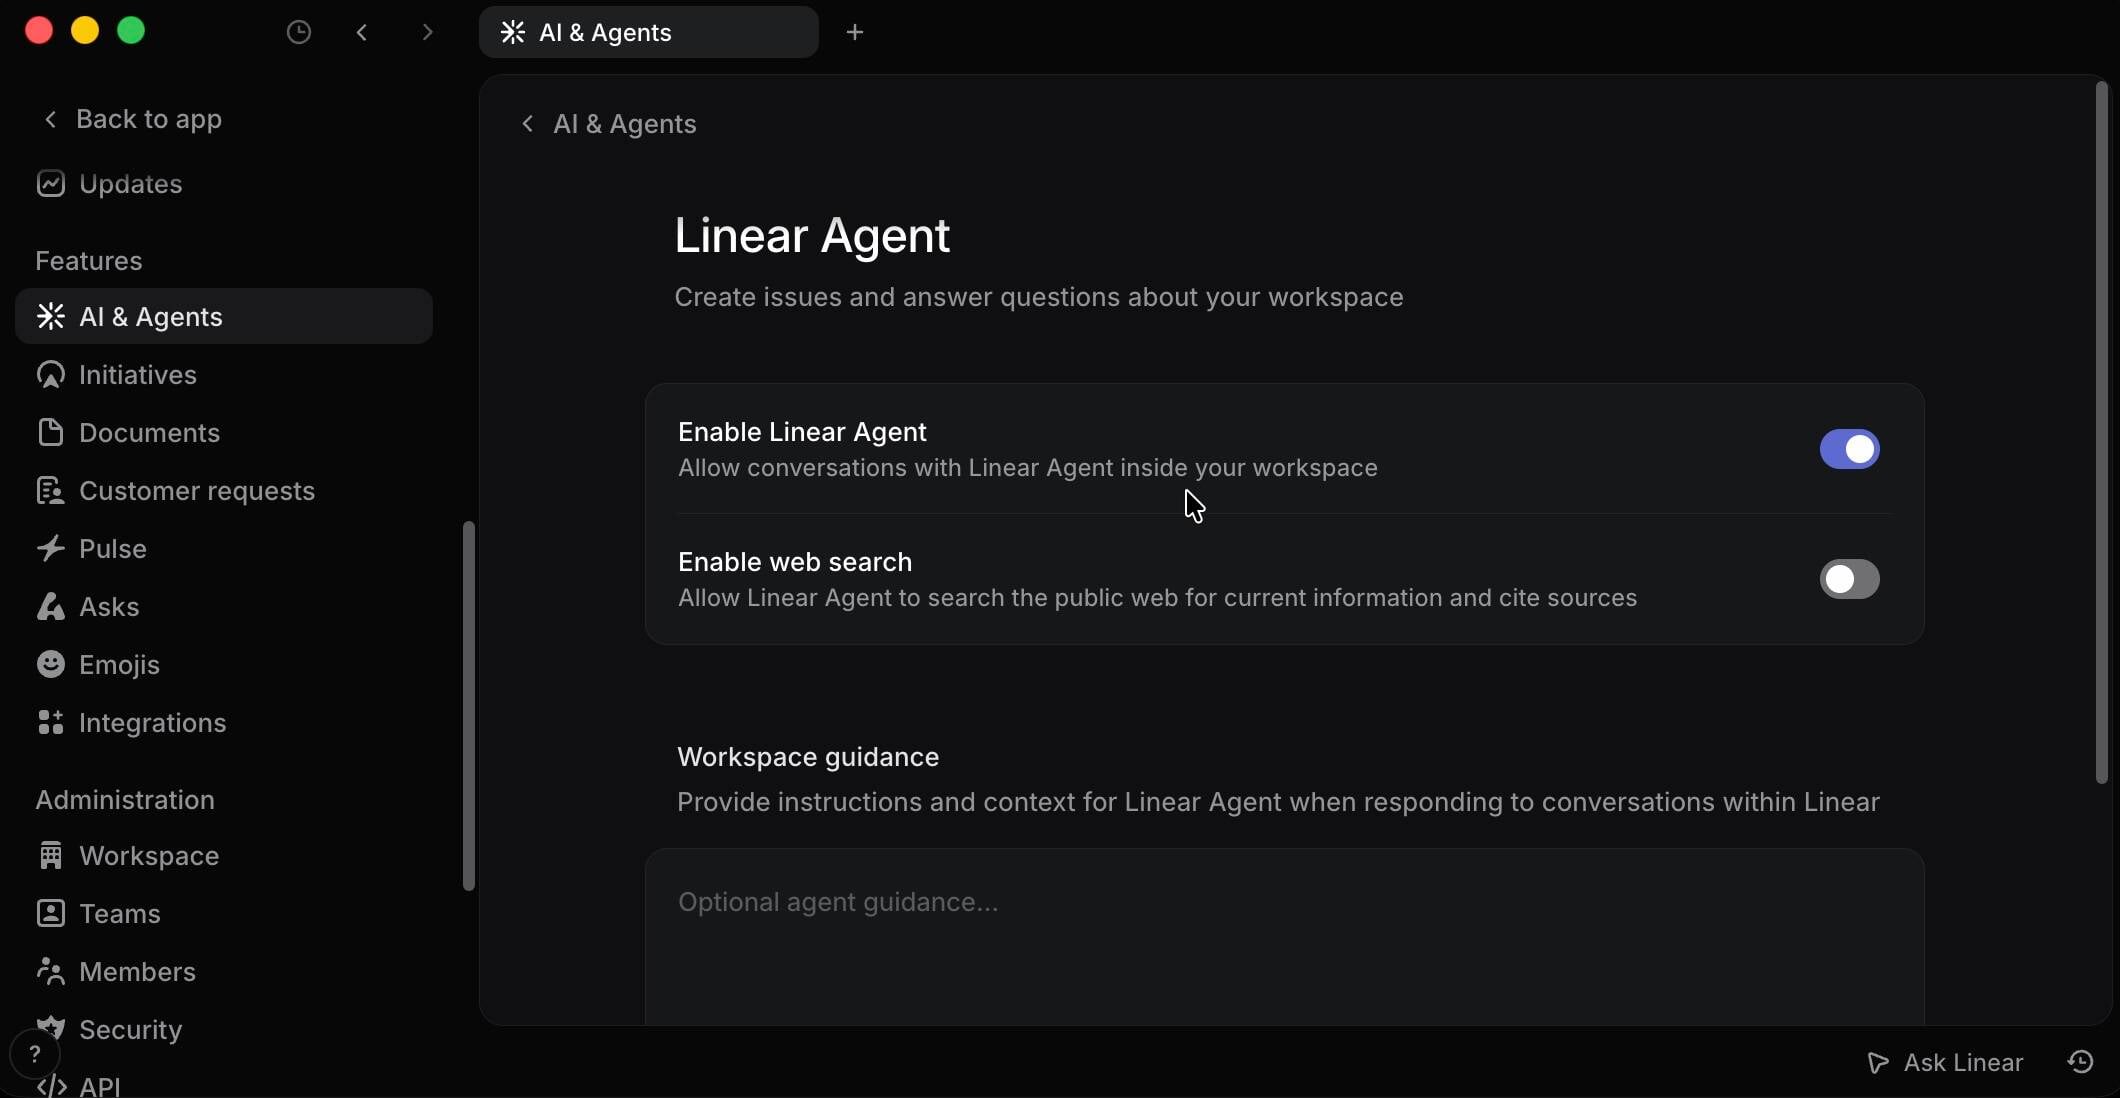Open recent history icon beside Ask Linear
The width and height of the screenshot is (2120, 1098).
[2081, 1062]
